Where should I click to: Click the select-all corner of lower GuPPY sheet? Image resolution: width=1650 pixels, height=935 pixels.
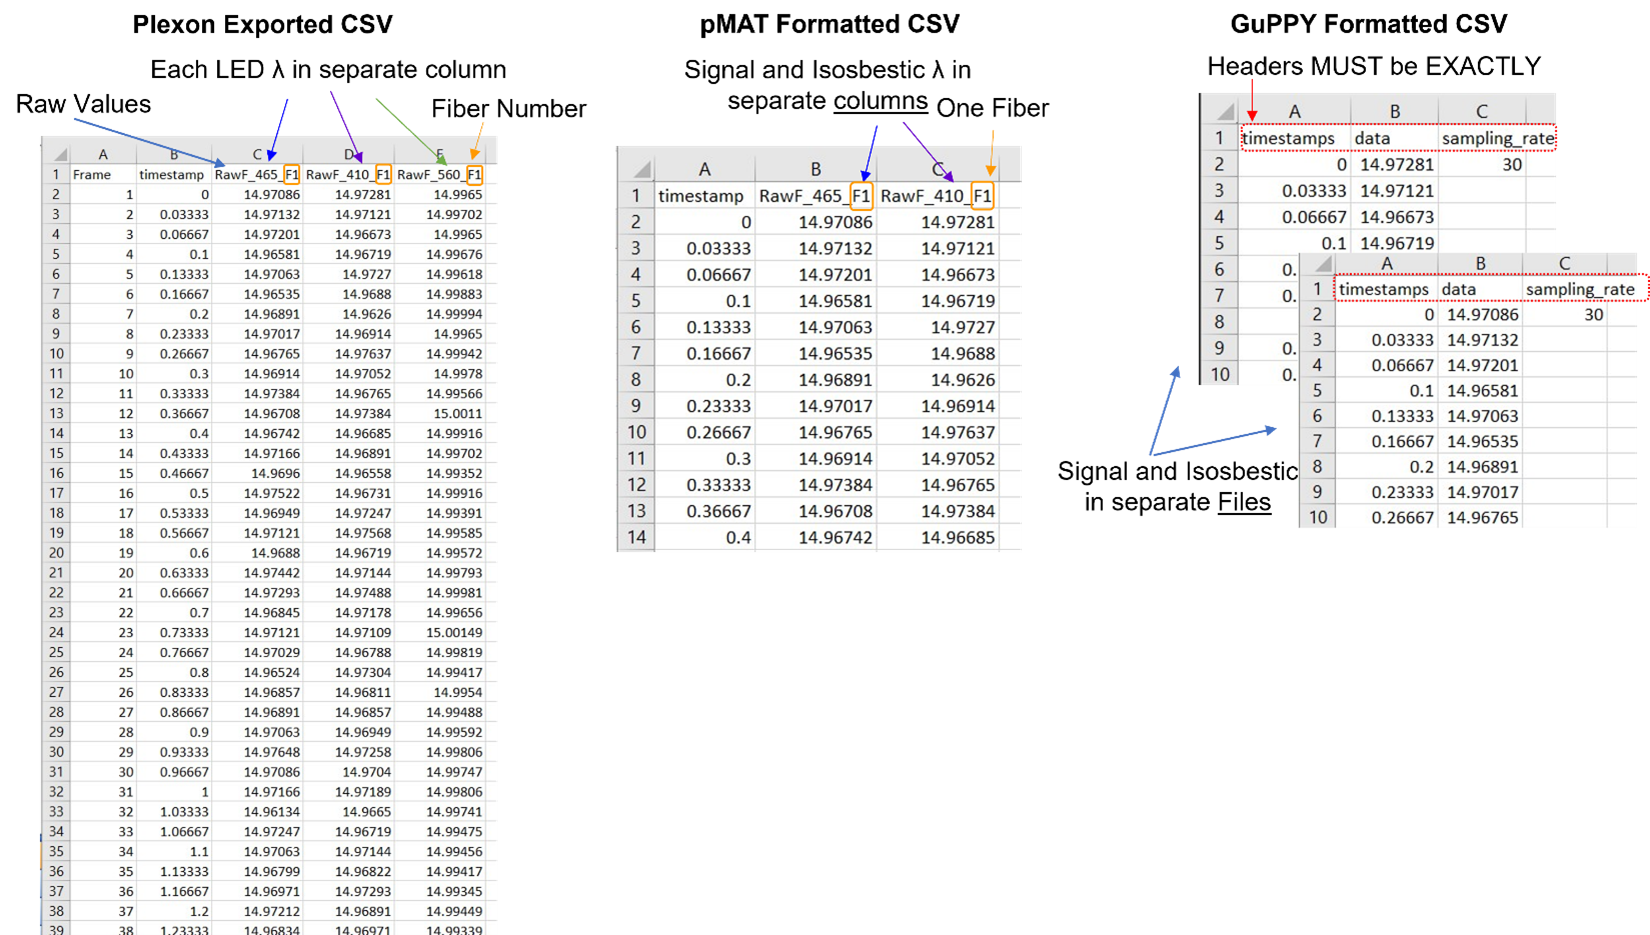coord(1318,264)
